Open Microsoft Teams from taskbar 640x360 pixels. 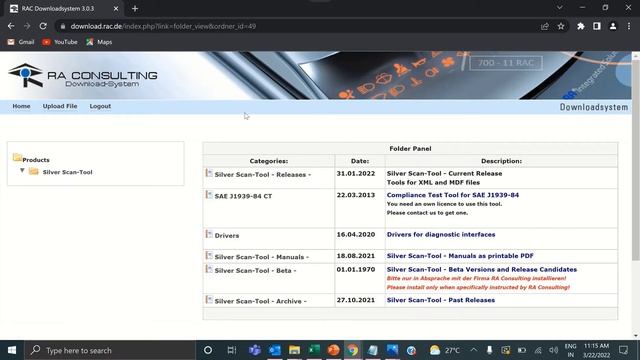click(x=255, y=350)
